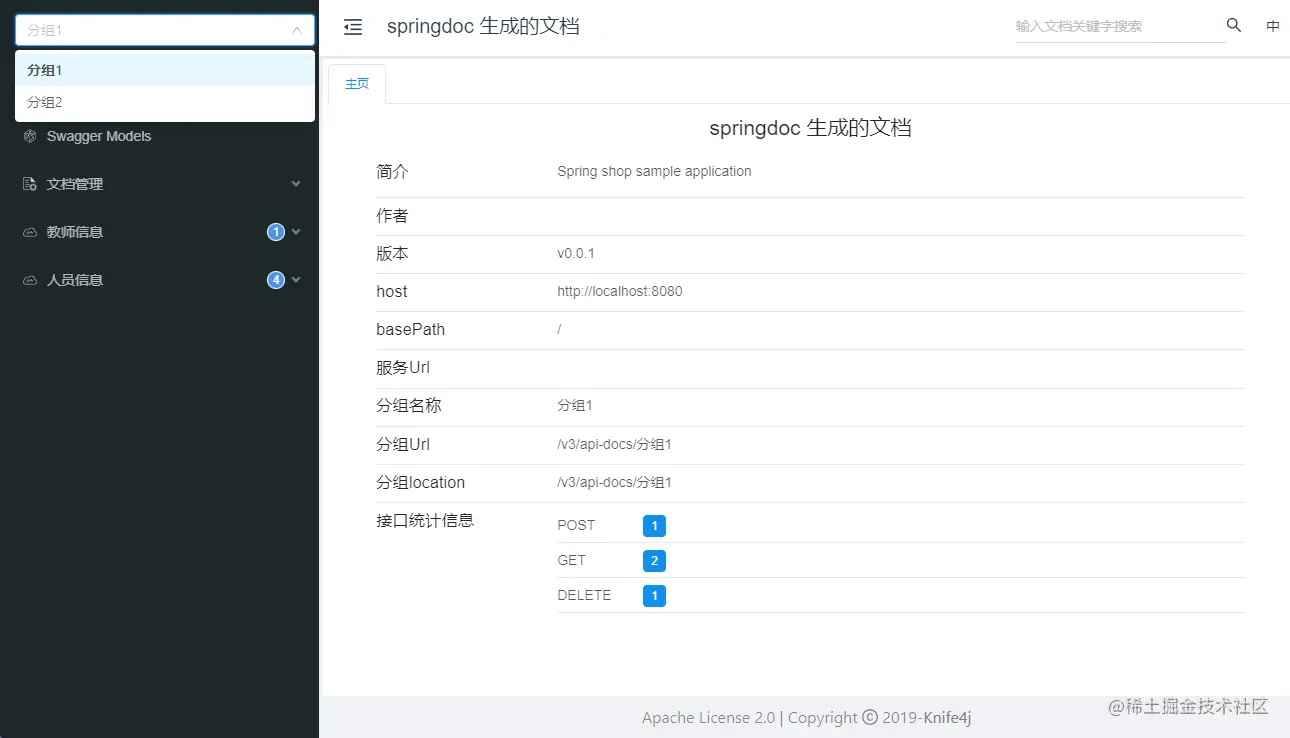The height and width of the screenshot is (738, 1290).
Task: Click the version value v0.0.1
Action: coord(576,254)
